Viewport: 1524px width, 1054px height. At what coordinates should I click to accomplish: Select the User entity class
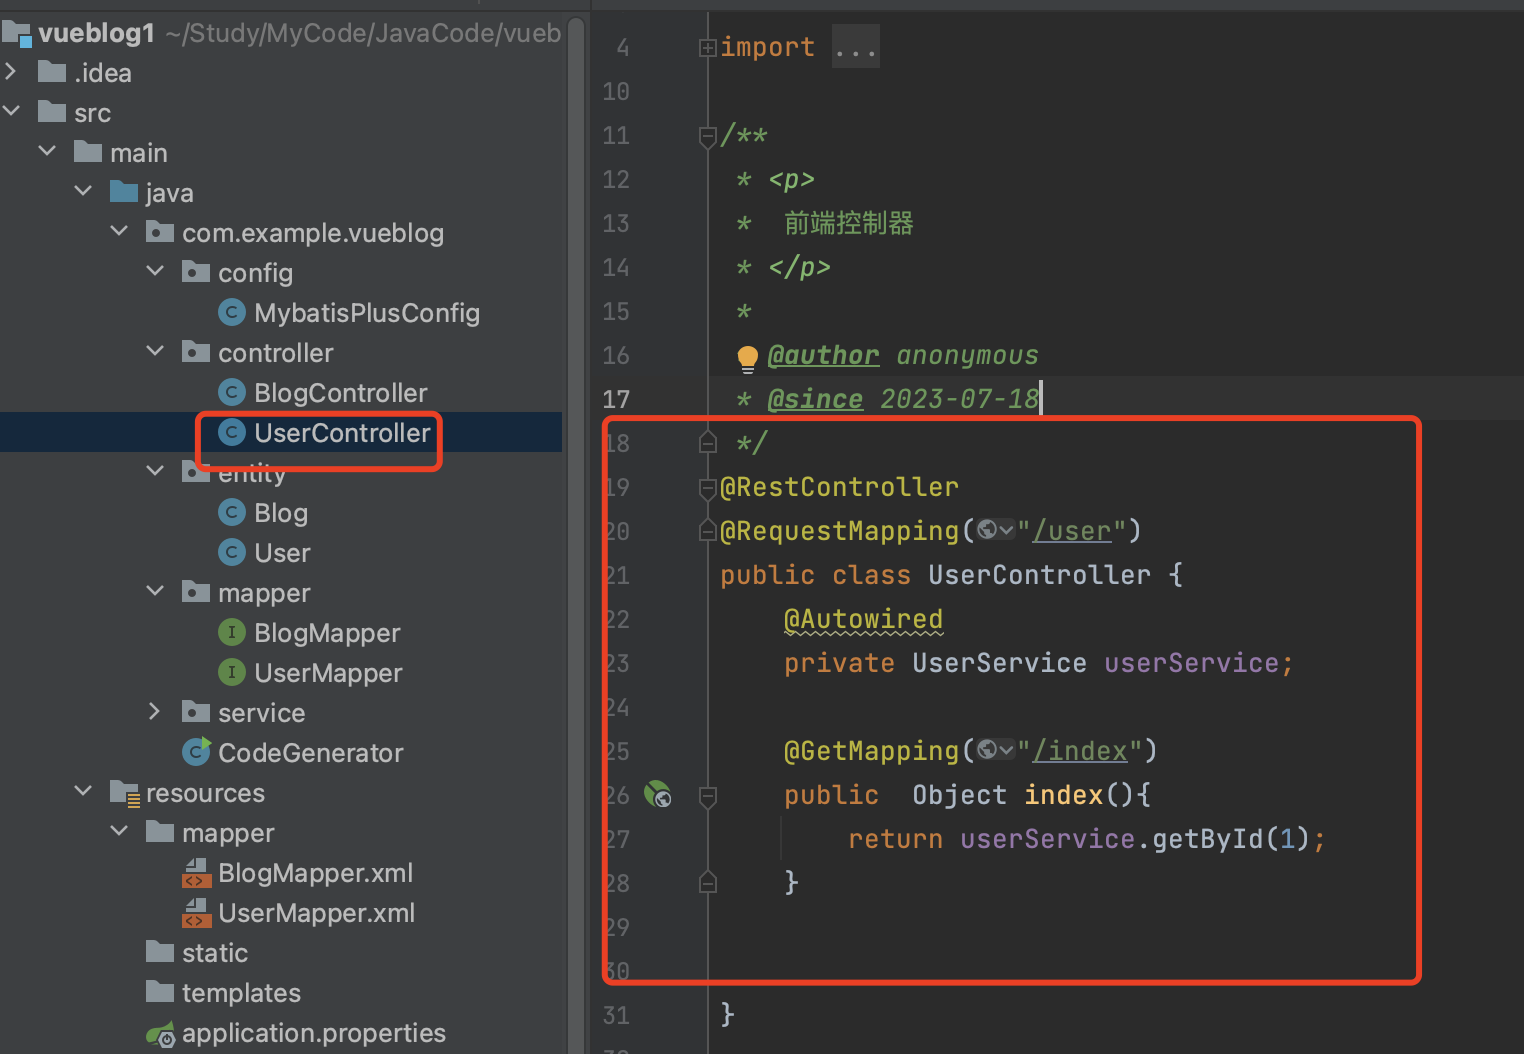point(282,553)
